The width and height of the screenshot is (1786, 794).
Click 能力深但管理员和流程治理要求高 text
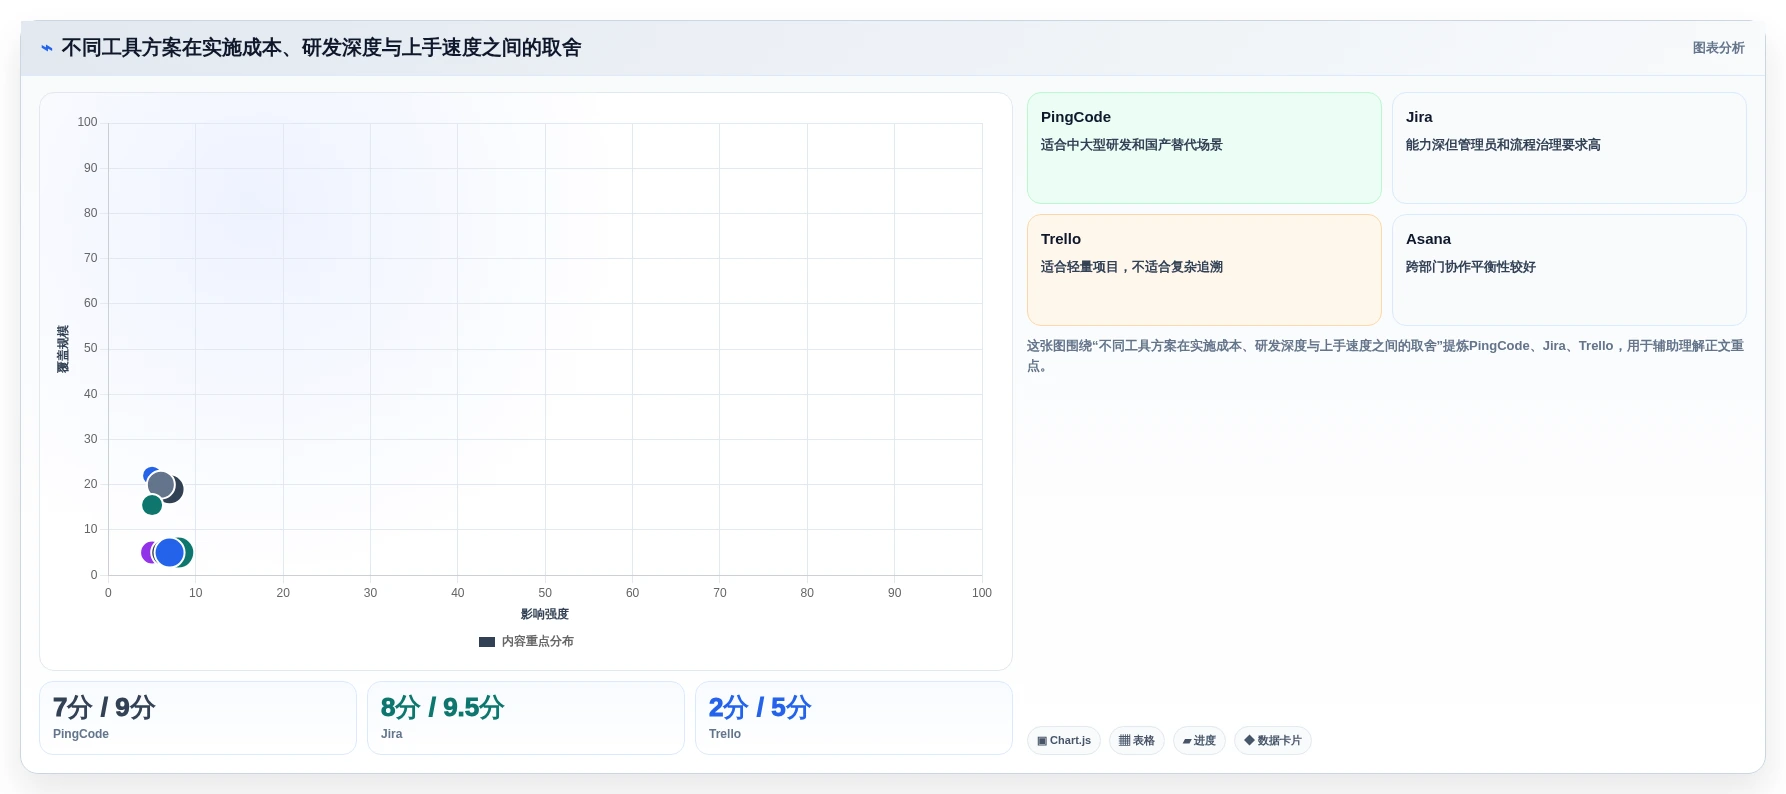point(1503,145)
